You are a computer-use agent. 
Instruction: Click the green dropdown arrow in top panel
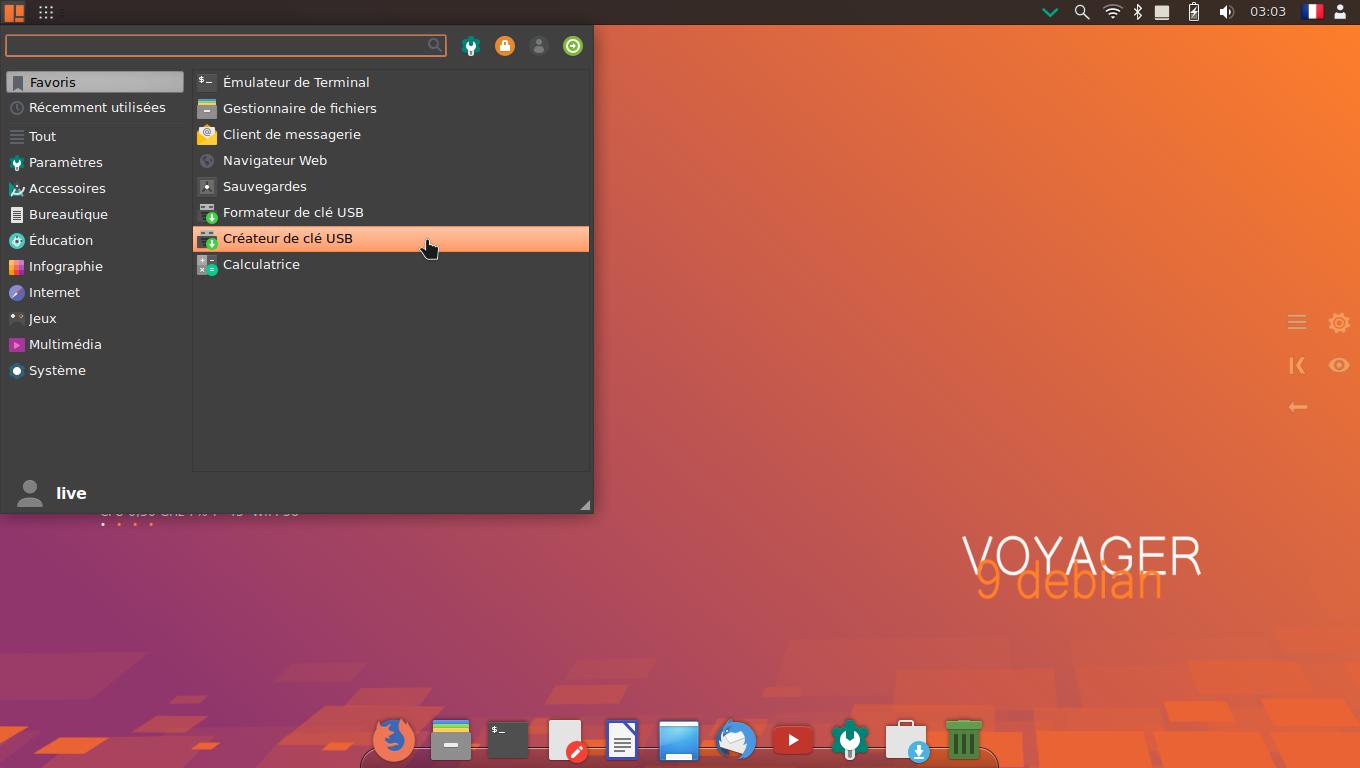tap(1050, 12)
